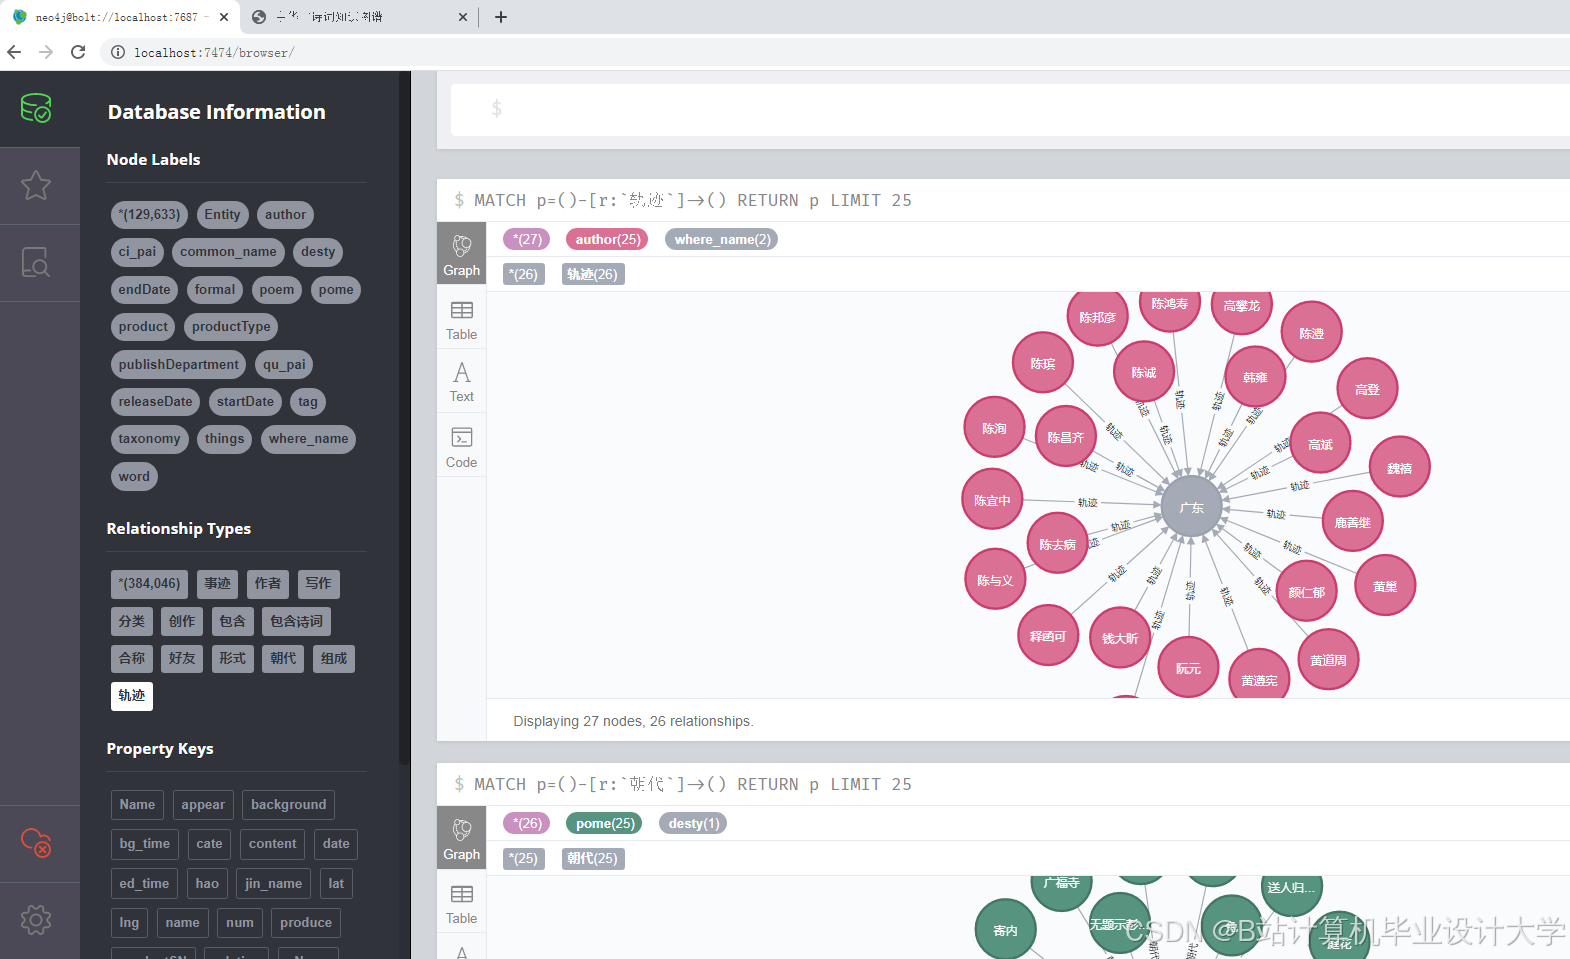Select the word node label
The image size is (1570, 959).
(x=134, y=477)
